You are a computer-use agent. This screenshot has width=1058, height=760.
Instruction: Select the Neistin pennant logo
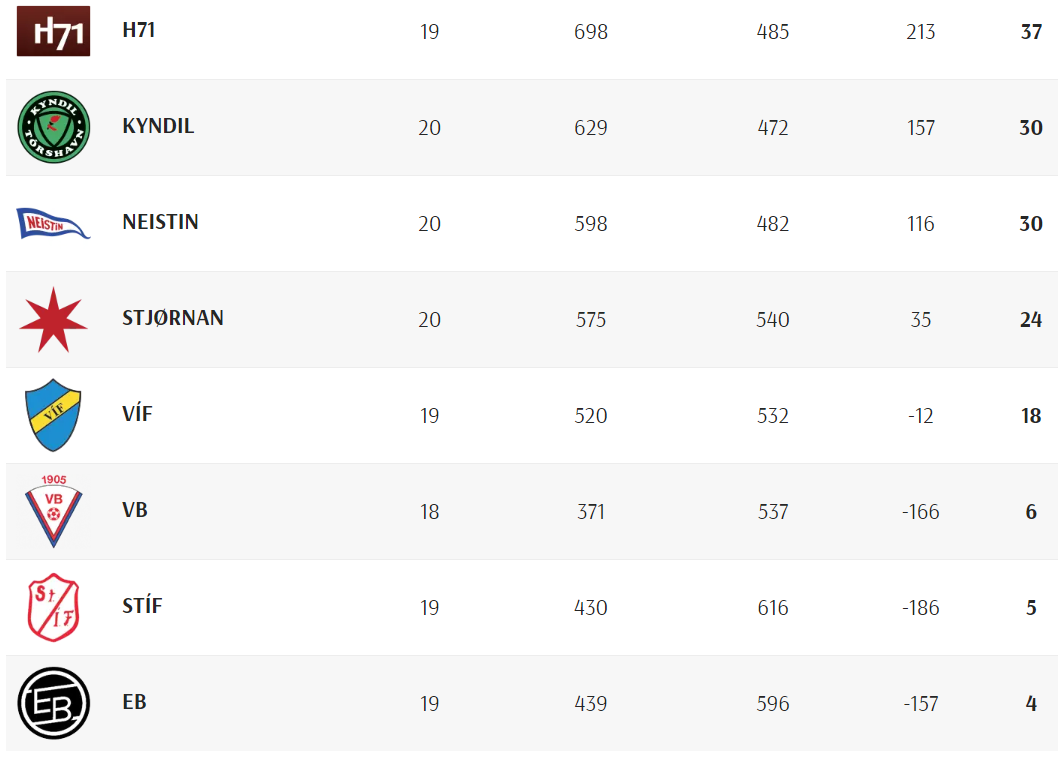coord(53,223)
